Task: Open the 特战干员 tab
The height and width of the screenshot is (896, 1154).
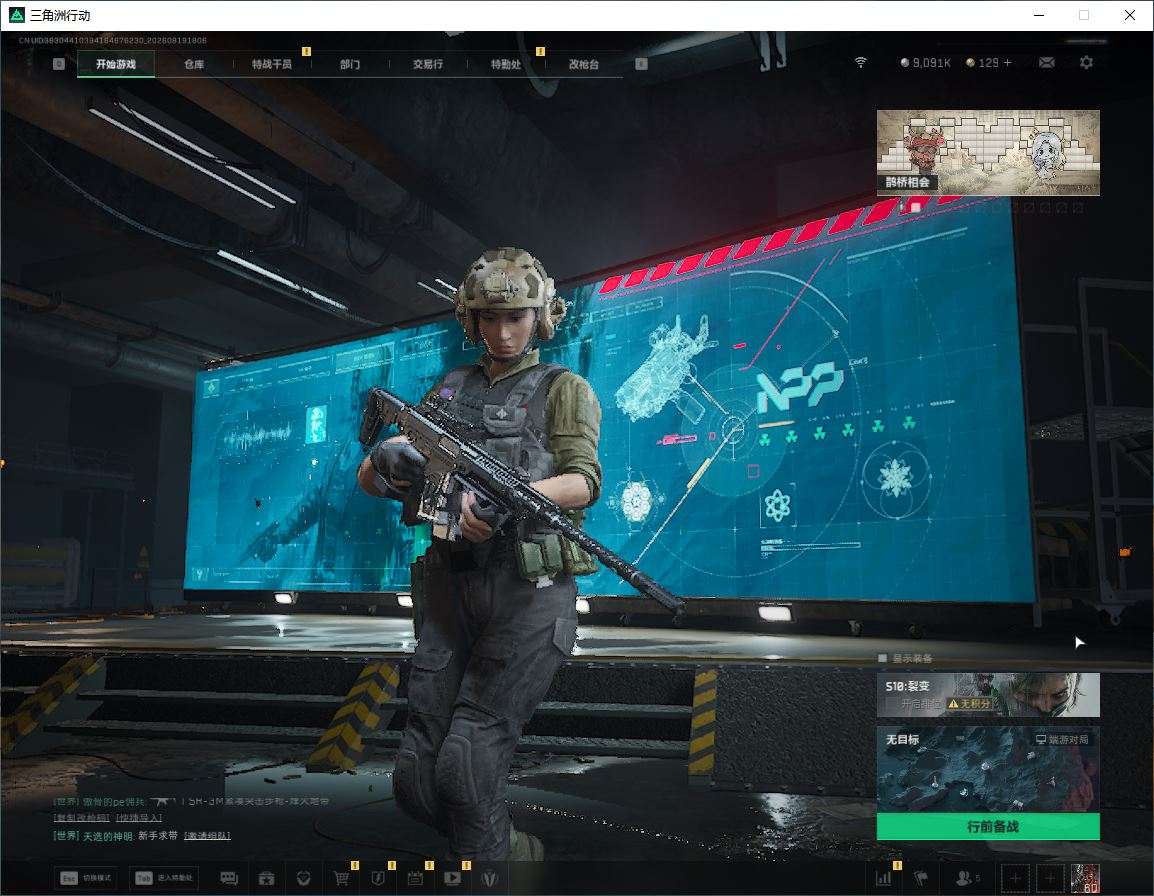Action: click(x=272, y=64)
